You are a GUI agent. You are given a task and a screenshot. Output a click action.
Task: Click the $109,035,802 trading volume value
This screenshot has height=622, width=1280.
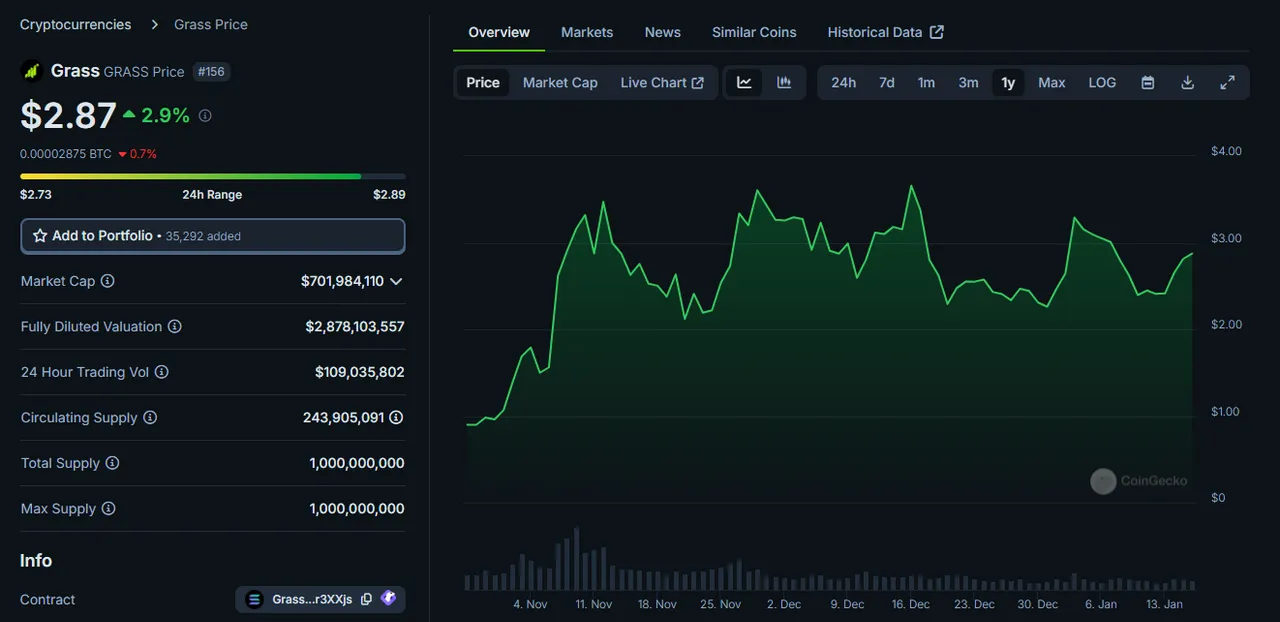coord(360,372)
